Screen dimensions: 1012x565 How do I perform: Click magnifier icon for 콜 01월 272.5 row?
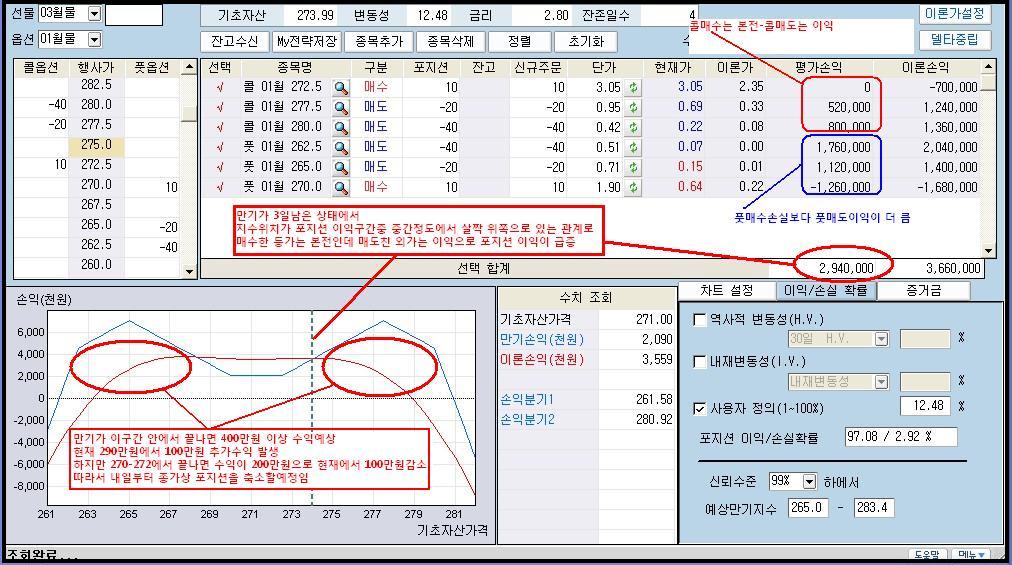pos(341,88)
